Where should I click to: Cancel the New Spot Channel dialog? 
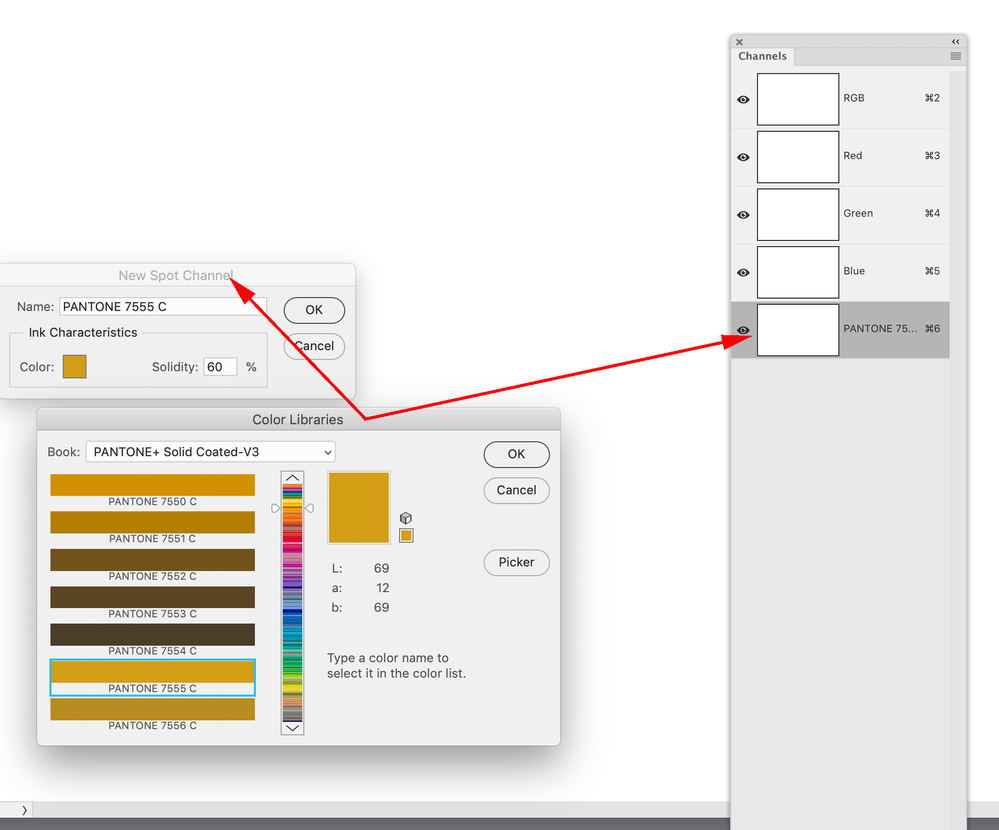click(314, 346)
